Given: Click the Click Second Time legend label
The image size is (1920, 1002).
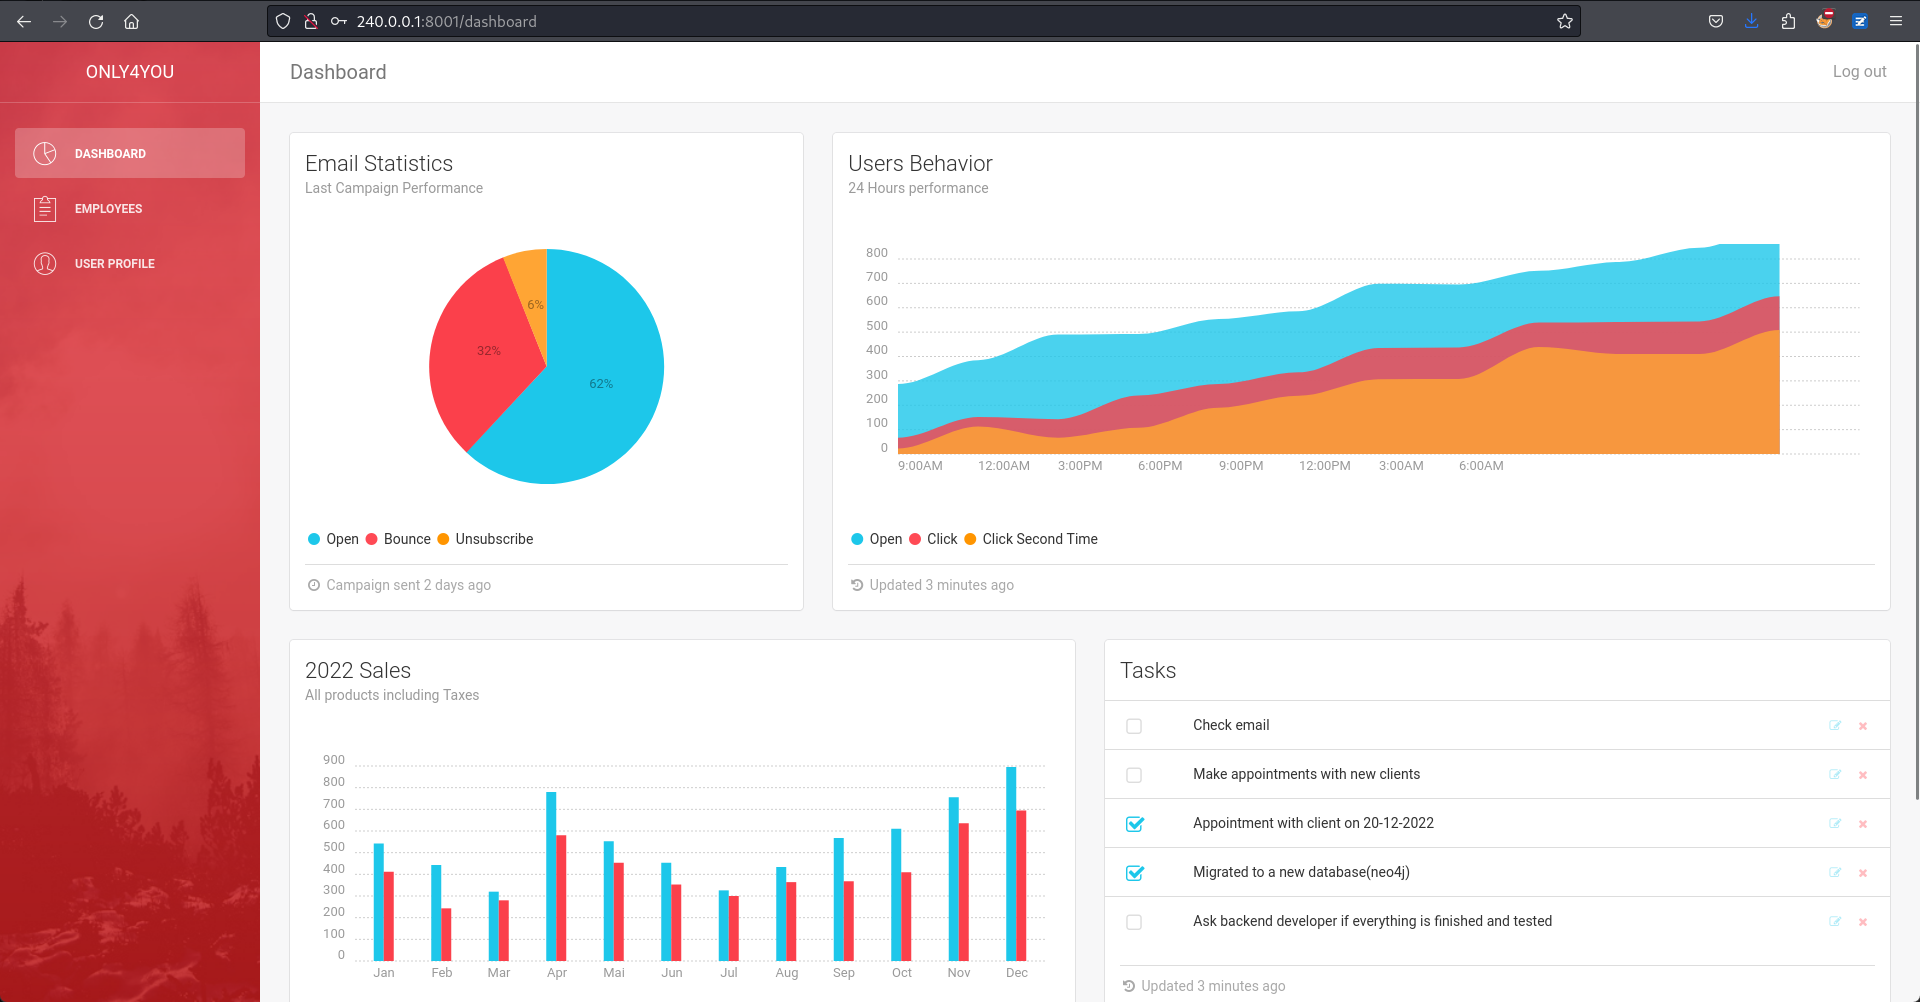Looking at the screenshot, I should (1040, 539).
